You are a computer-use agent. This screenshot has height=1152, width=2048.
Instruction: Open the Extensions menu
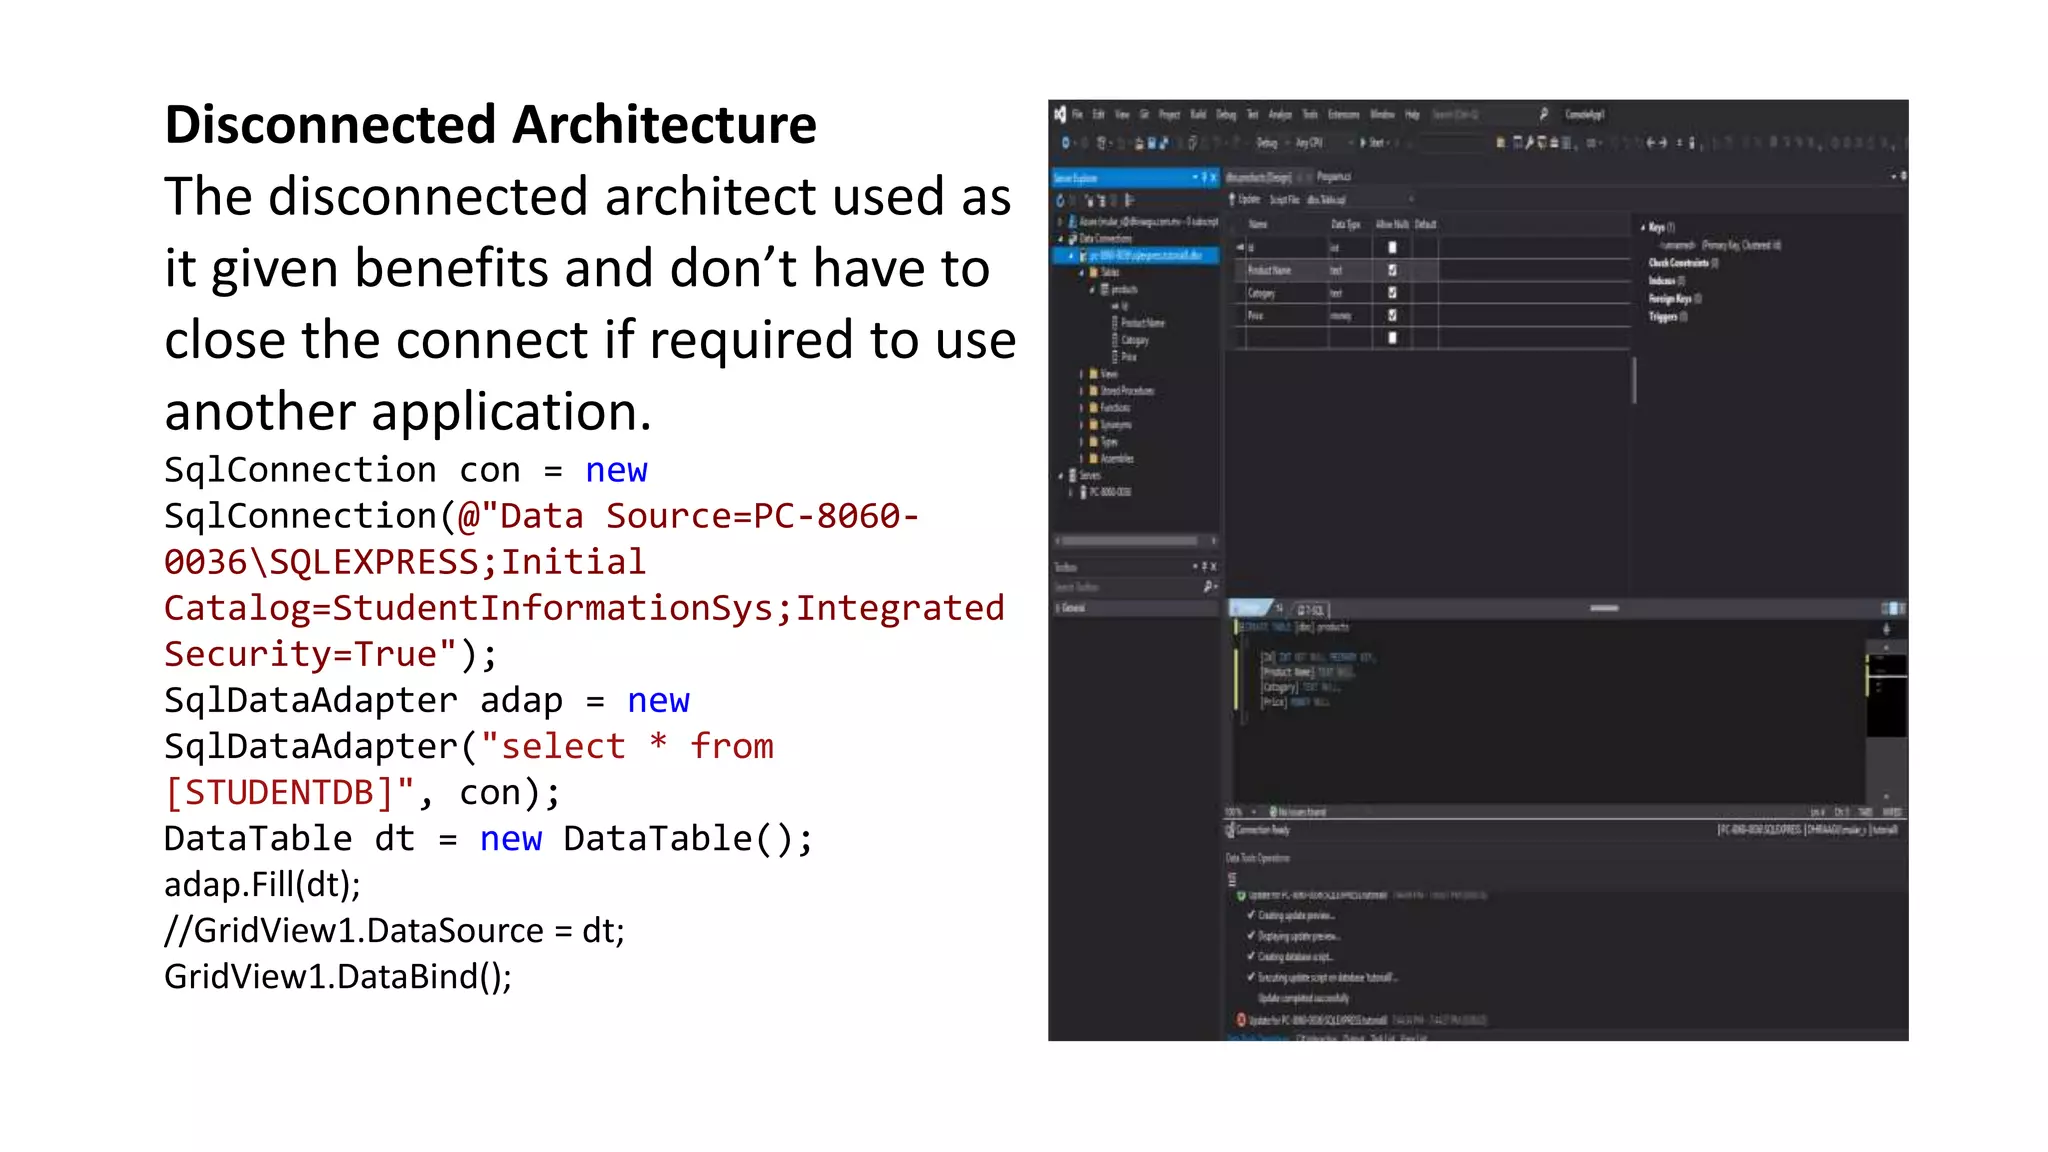click(1343, 114)
